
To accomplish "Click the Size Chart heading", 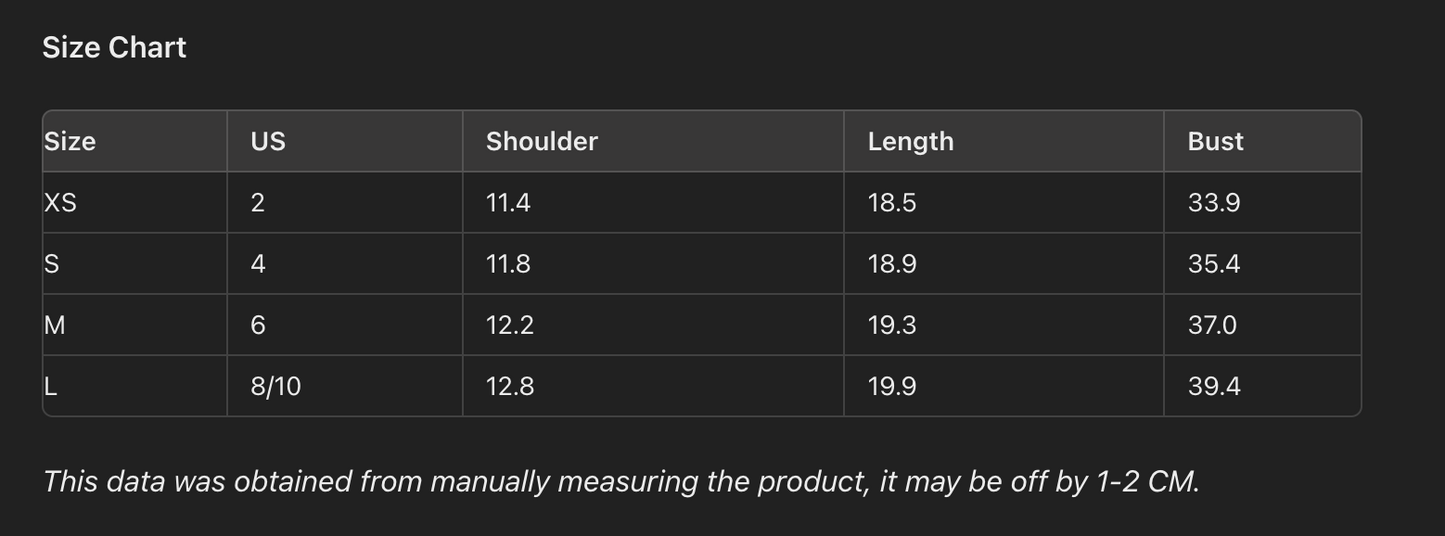I will [x=114, y=48].
